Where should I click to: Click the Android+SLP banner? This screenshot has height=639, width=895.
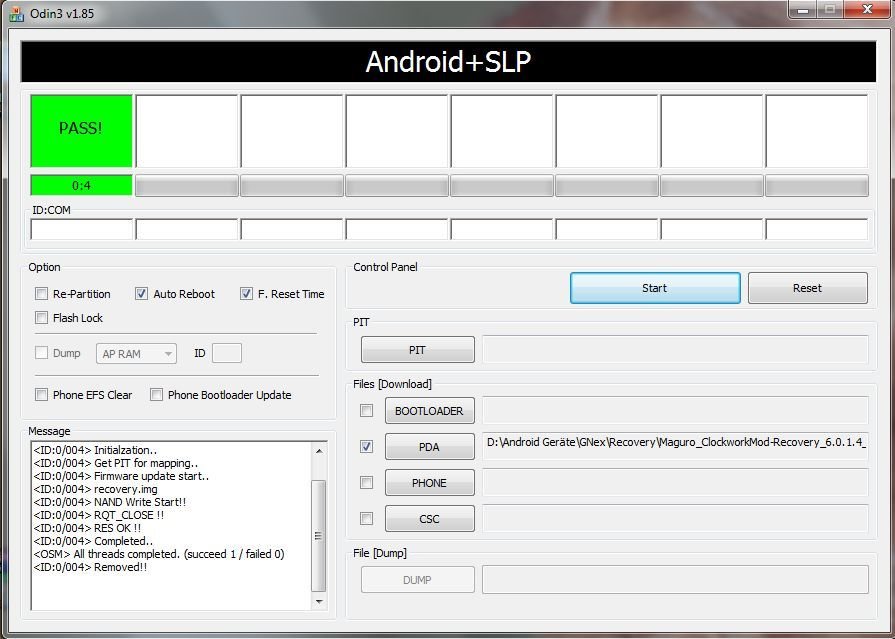coord(448,62)
